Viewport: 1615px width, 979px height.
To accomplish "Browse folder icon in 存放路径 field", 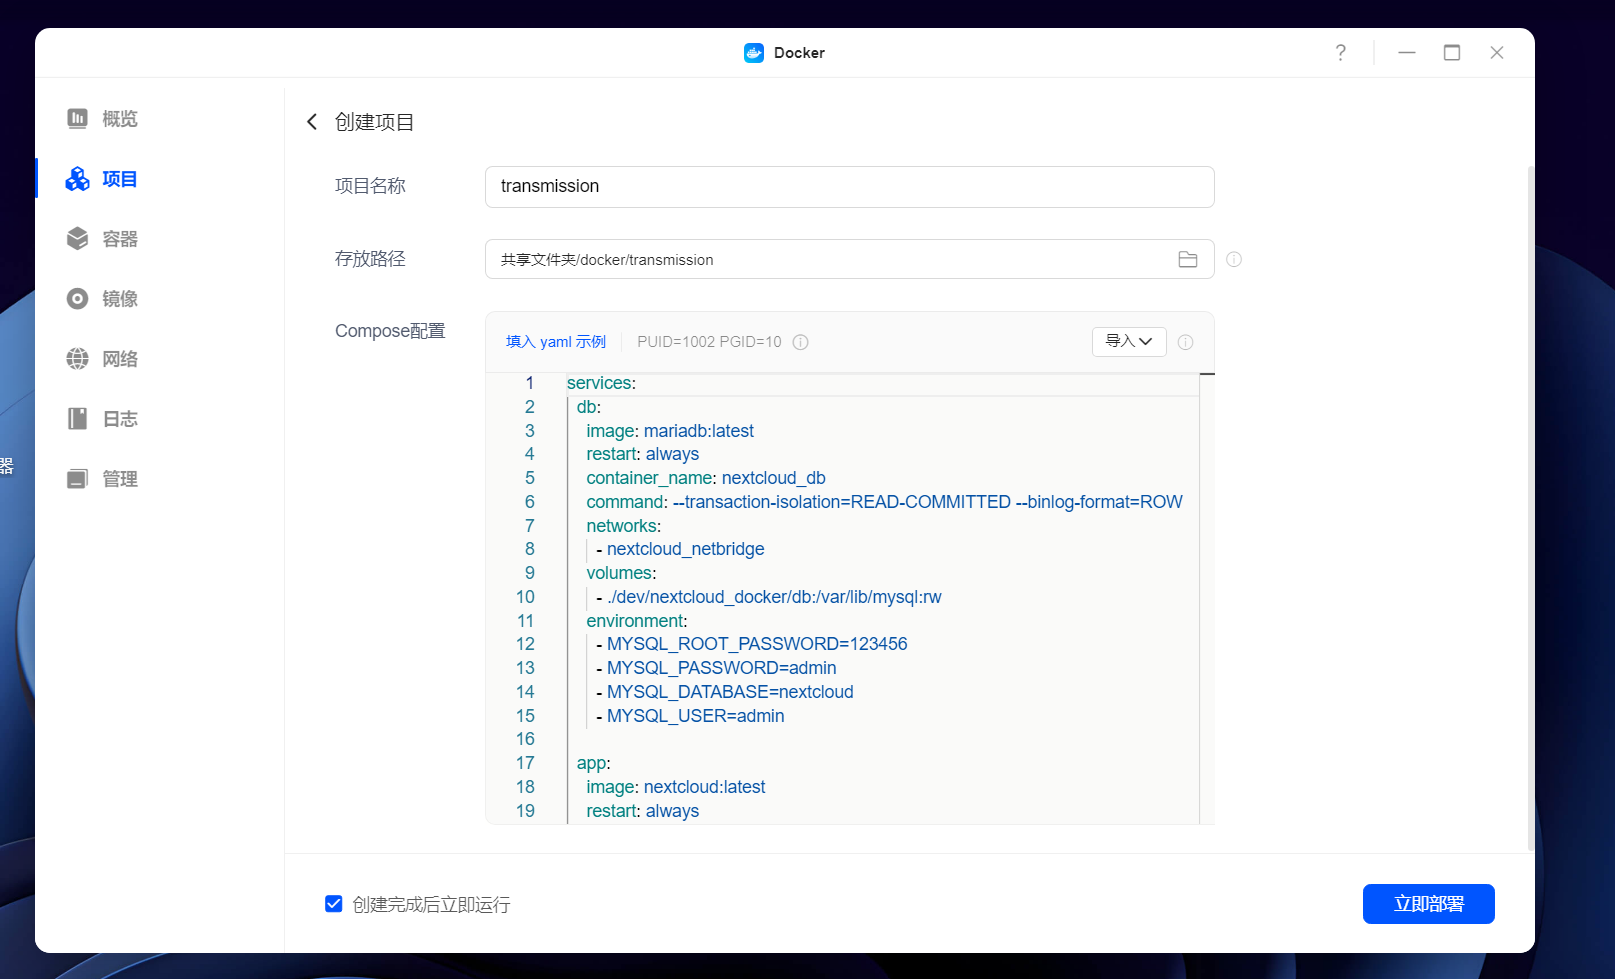I will point(1188,260).
